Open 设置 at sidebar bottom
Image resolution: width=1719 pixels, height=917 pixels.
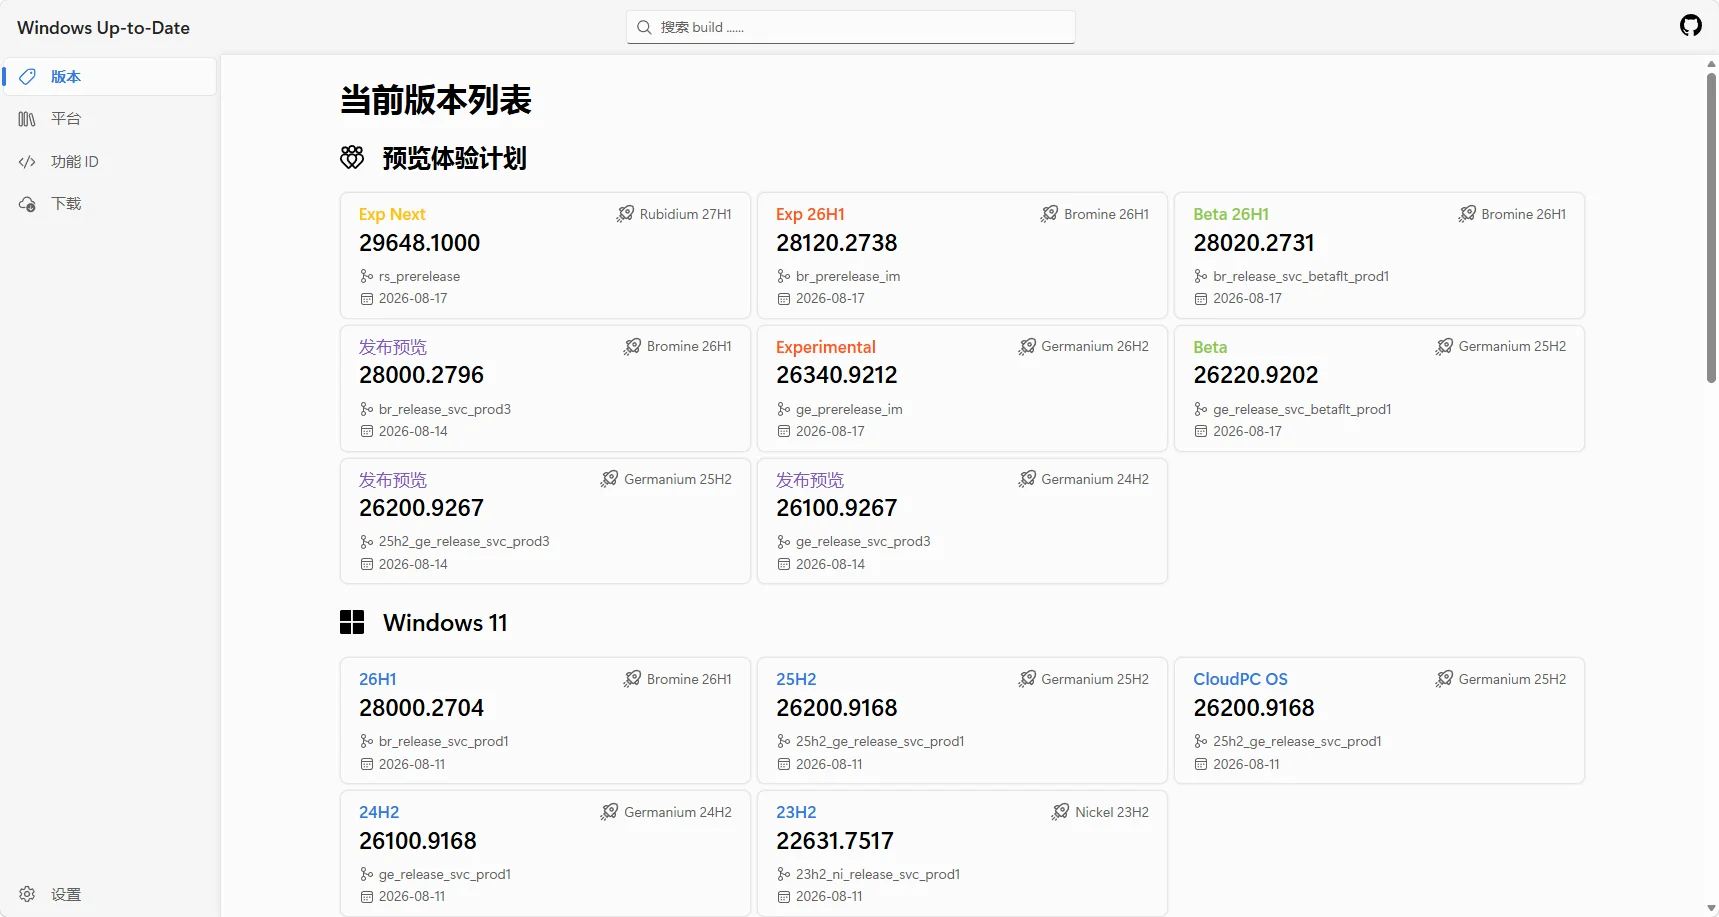[109, 894]
